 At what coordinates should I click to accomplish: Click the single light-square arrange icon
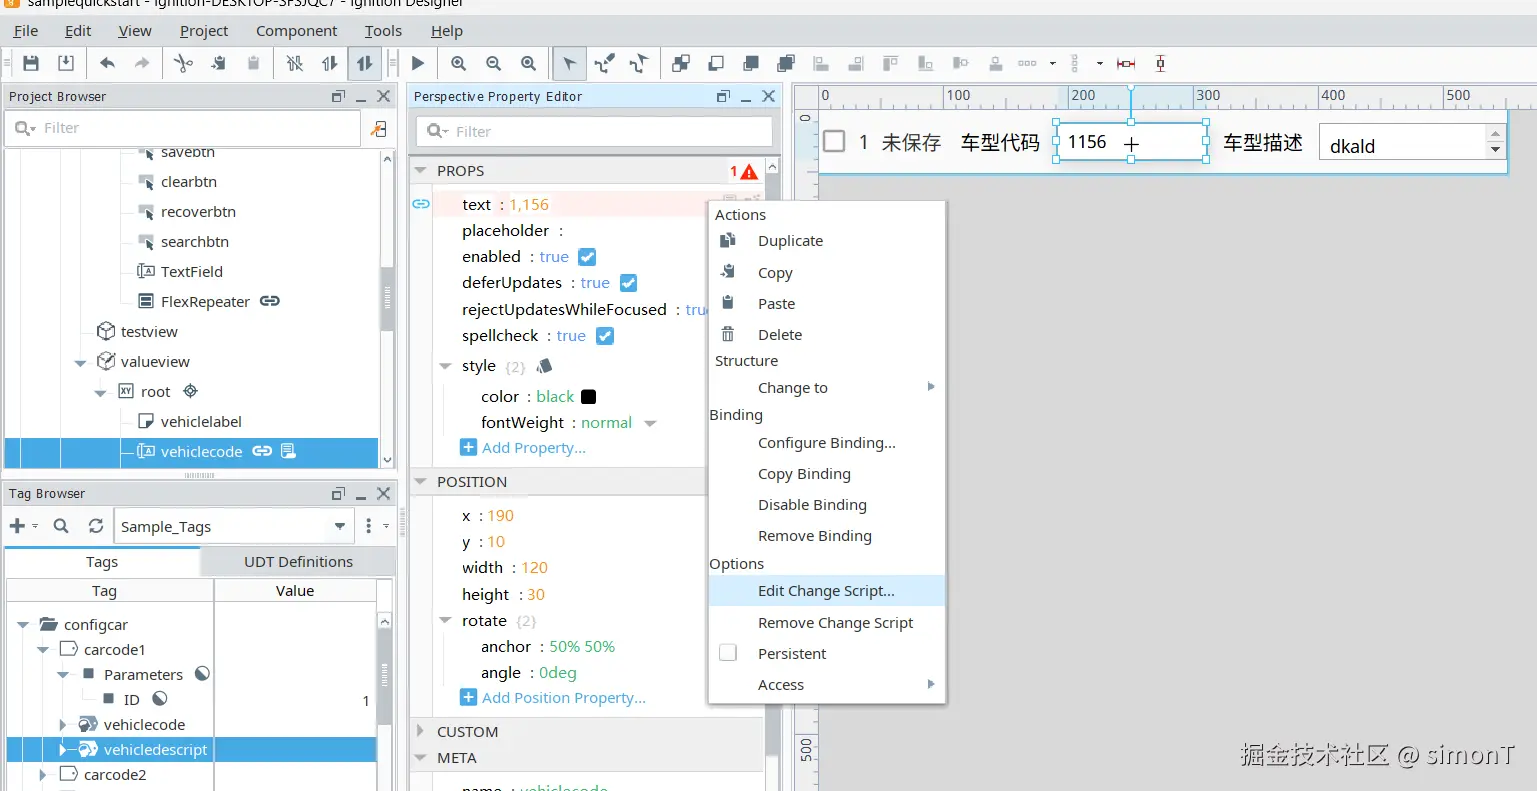pos(716,63)
